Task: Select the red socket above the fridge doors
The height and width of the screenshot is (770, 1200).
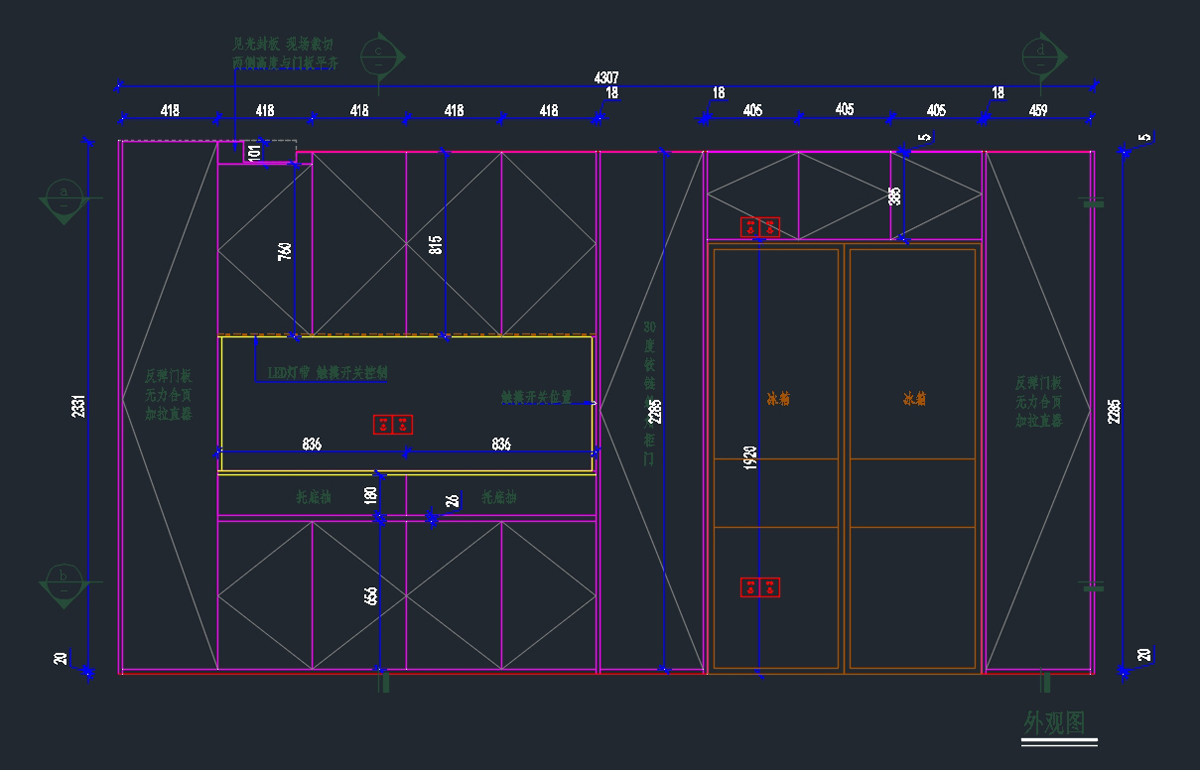Action: [x=759, y=227]
